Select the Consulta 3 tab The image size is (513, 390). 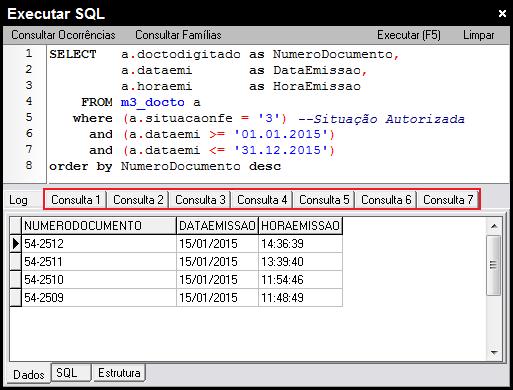pos(200,200)
